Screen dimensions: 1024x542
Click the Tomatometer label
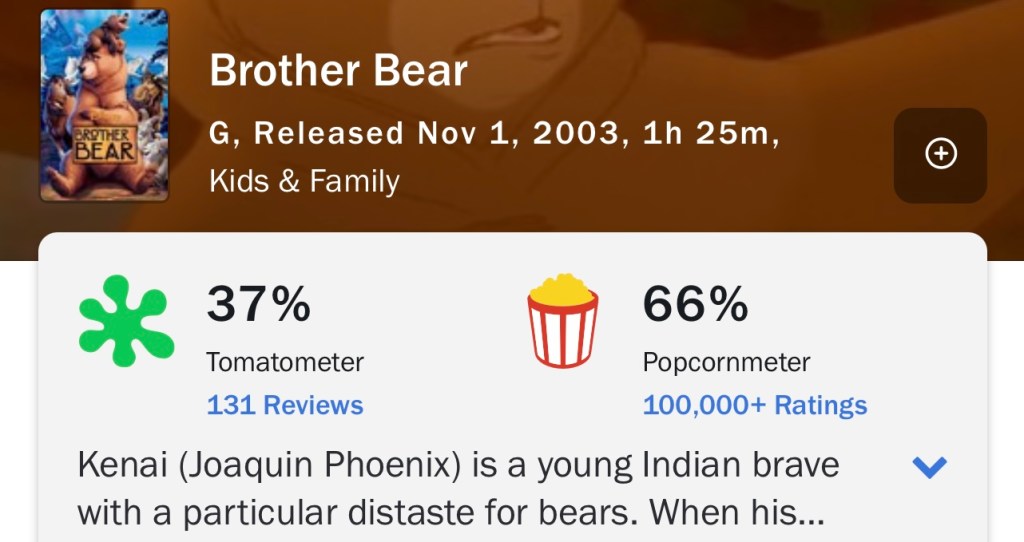(285, 362)
